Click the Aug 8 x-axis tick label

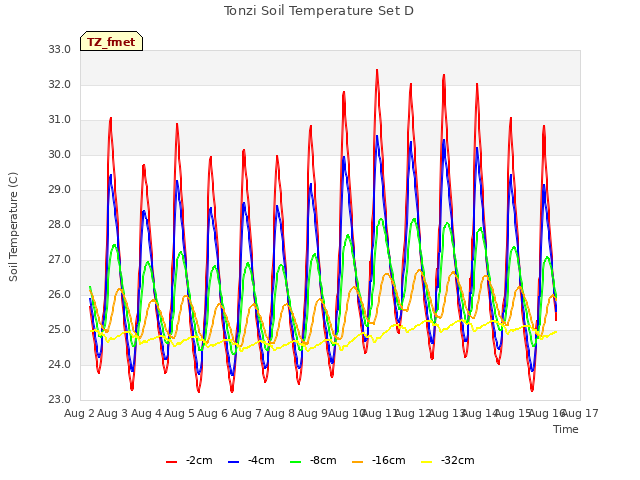pos(279,413)
